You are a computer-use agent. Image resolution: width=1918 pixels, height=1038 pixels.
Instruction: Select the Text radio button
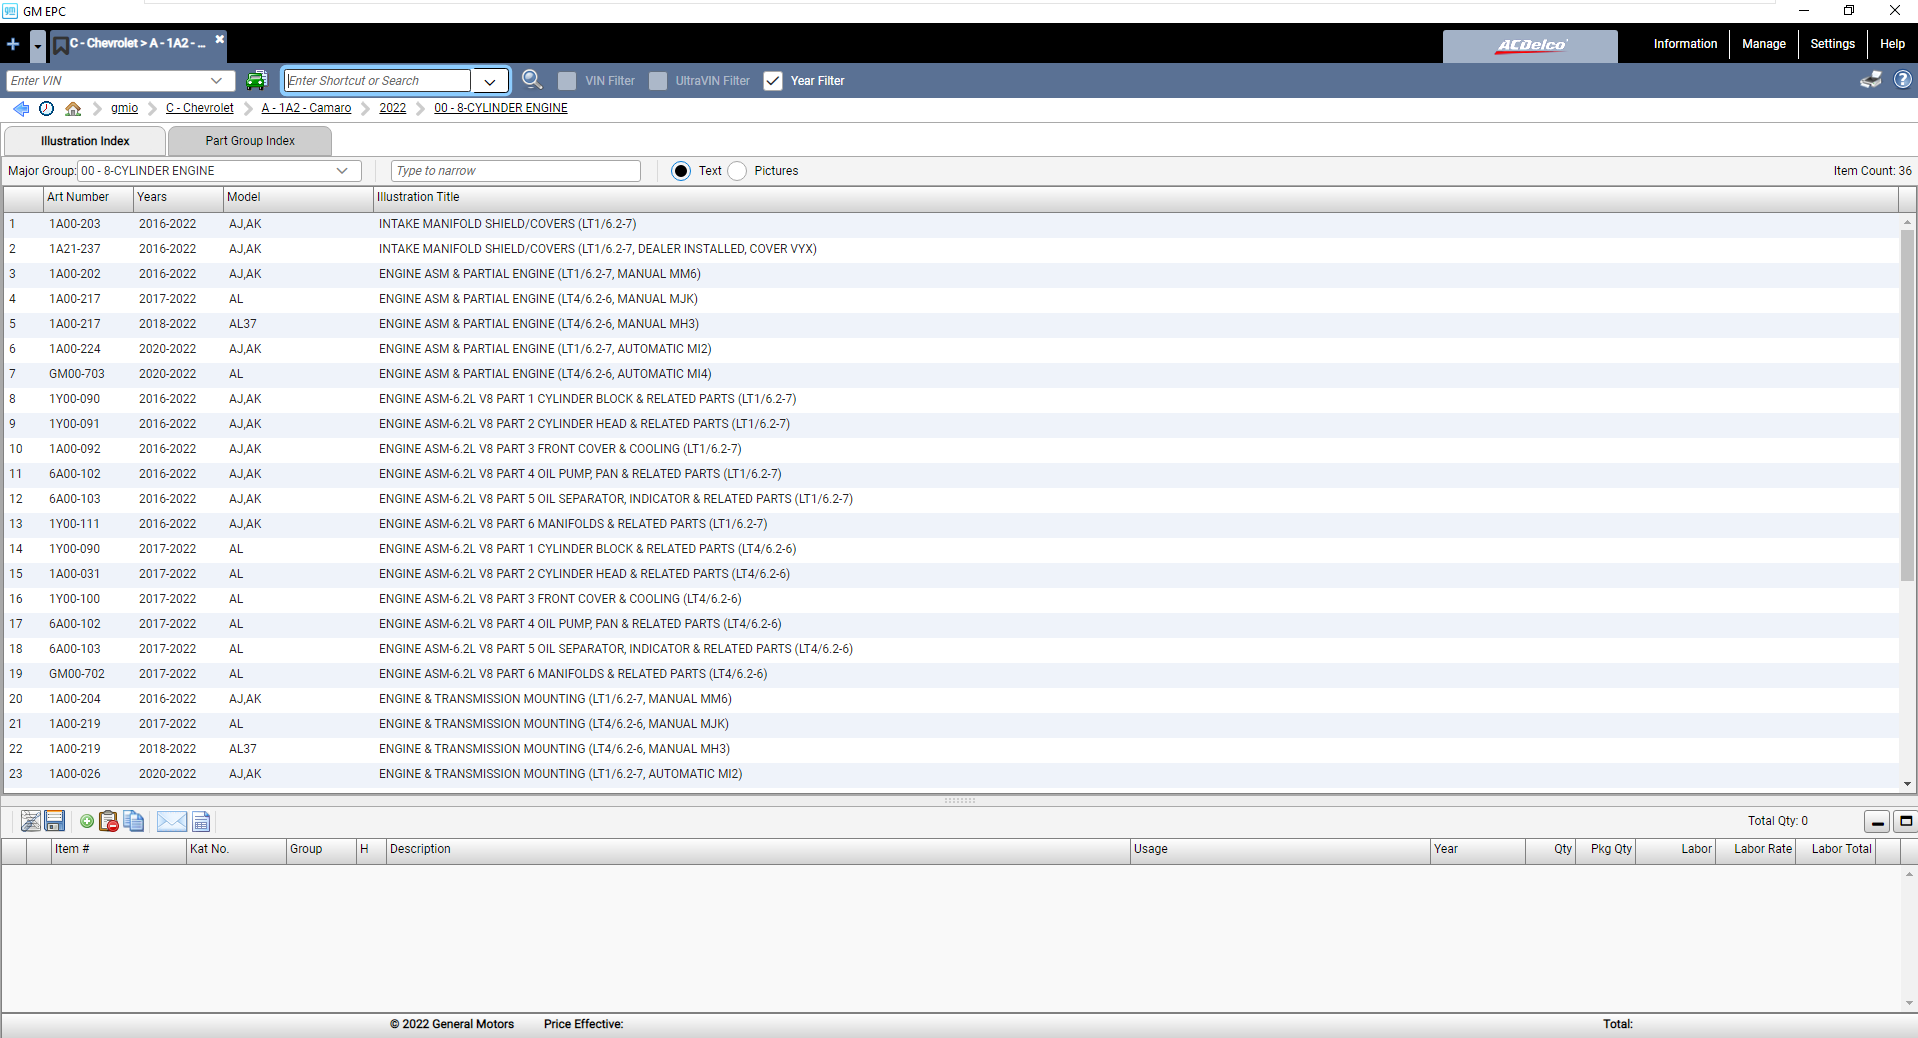pos(681,171)
